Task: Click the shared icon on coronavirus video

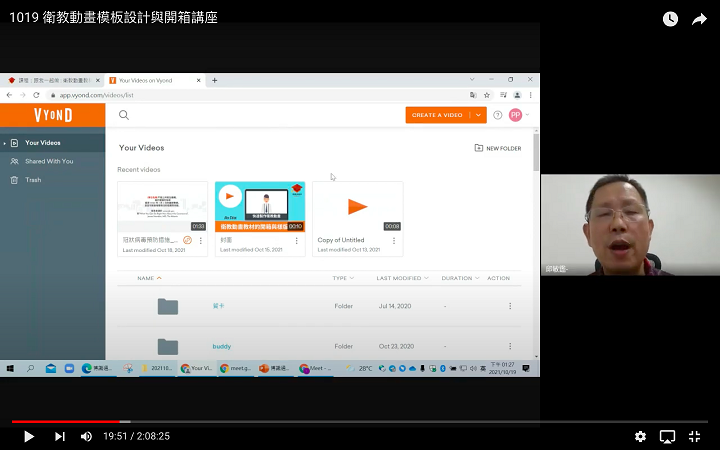Action: [x=187, y=240]
